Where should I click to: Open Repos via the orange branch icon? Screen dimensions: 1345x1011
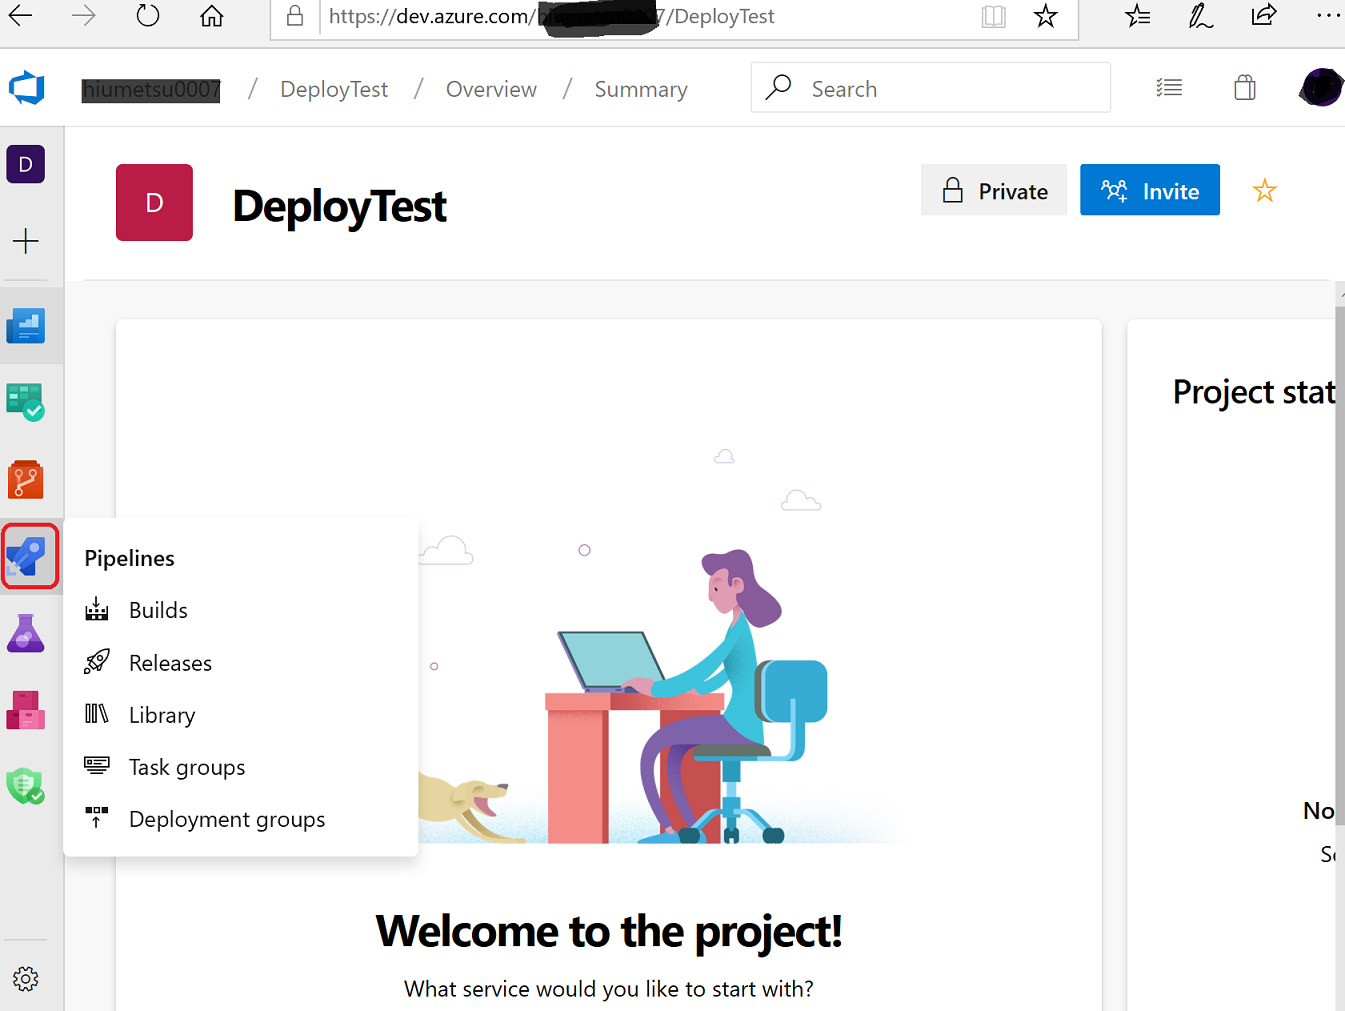click(26, 479)
